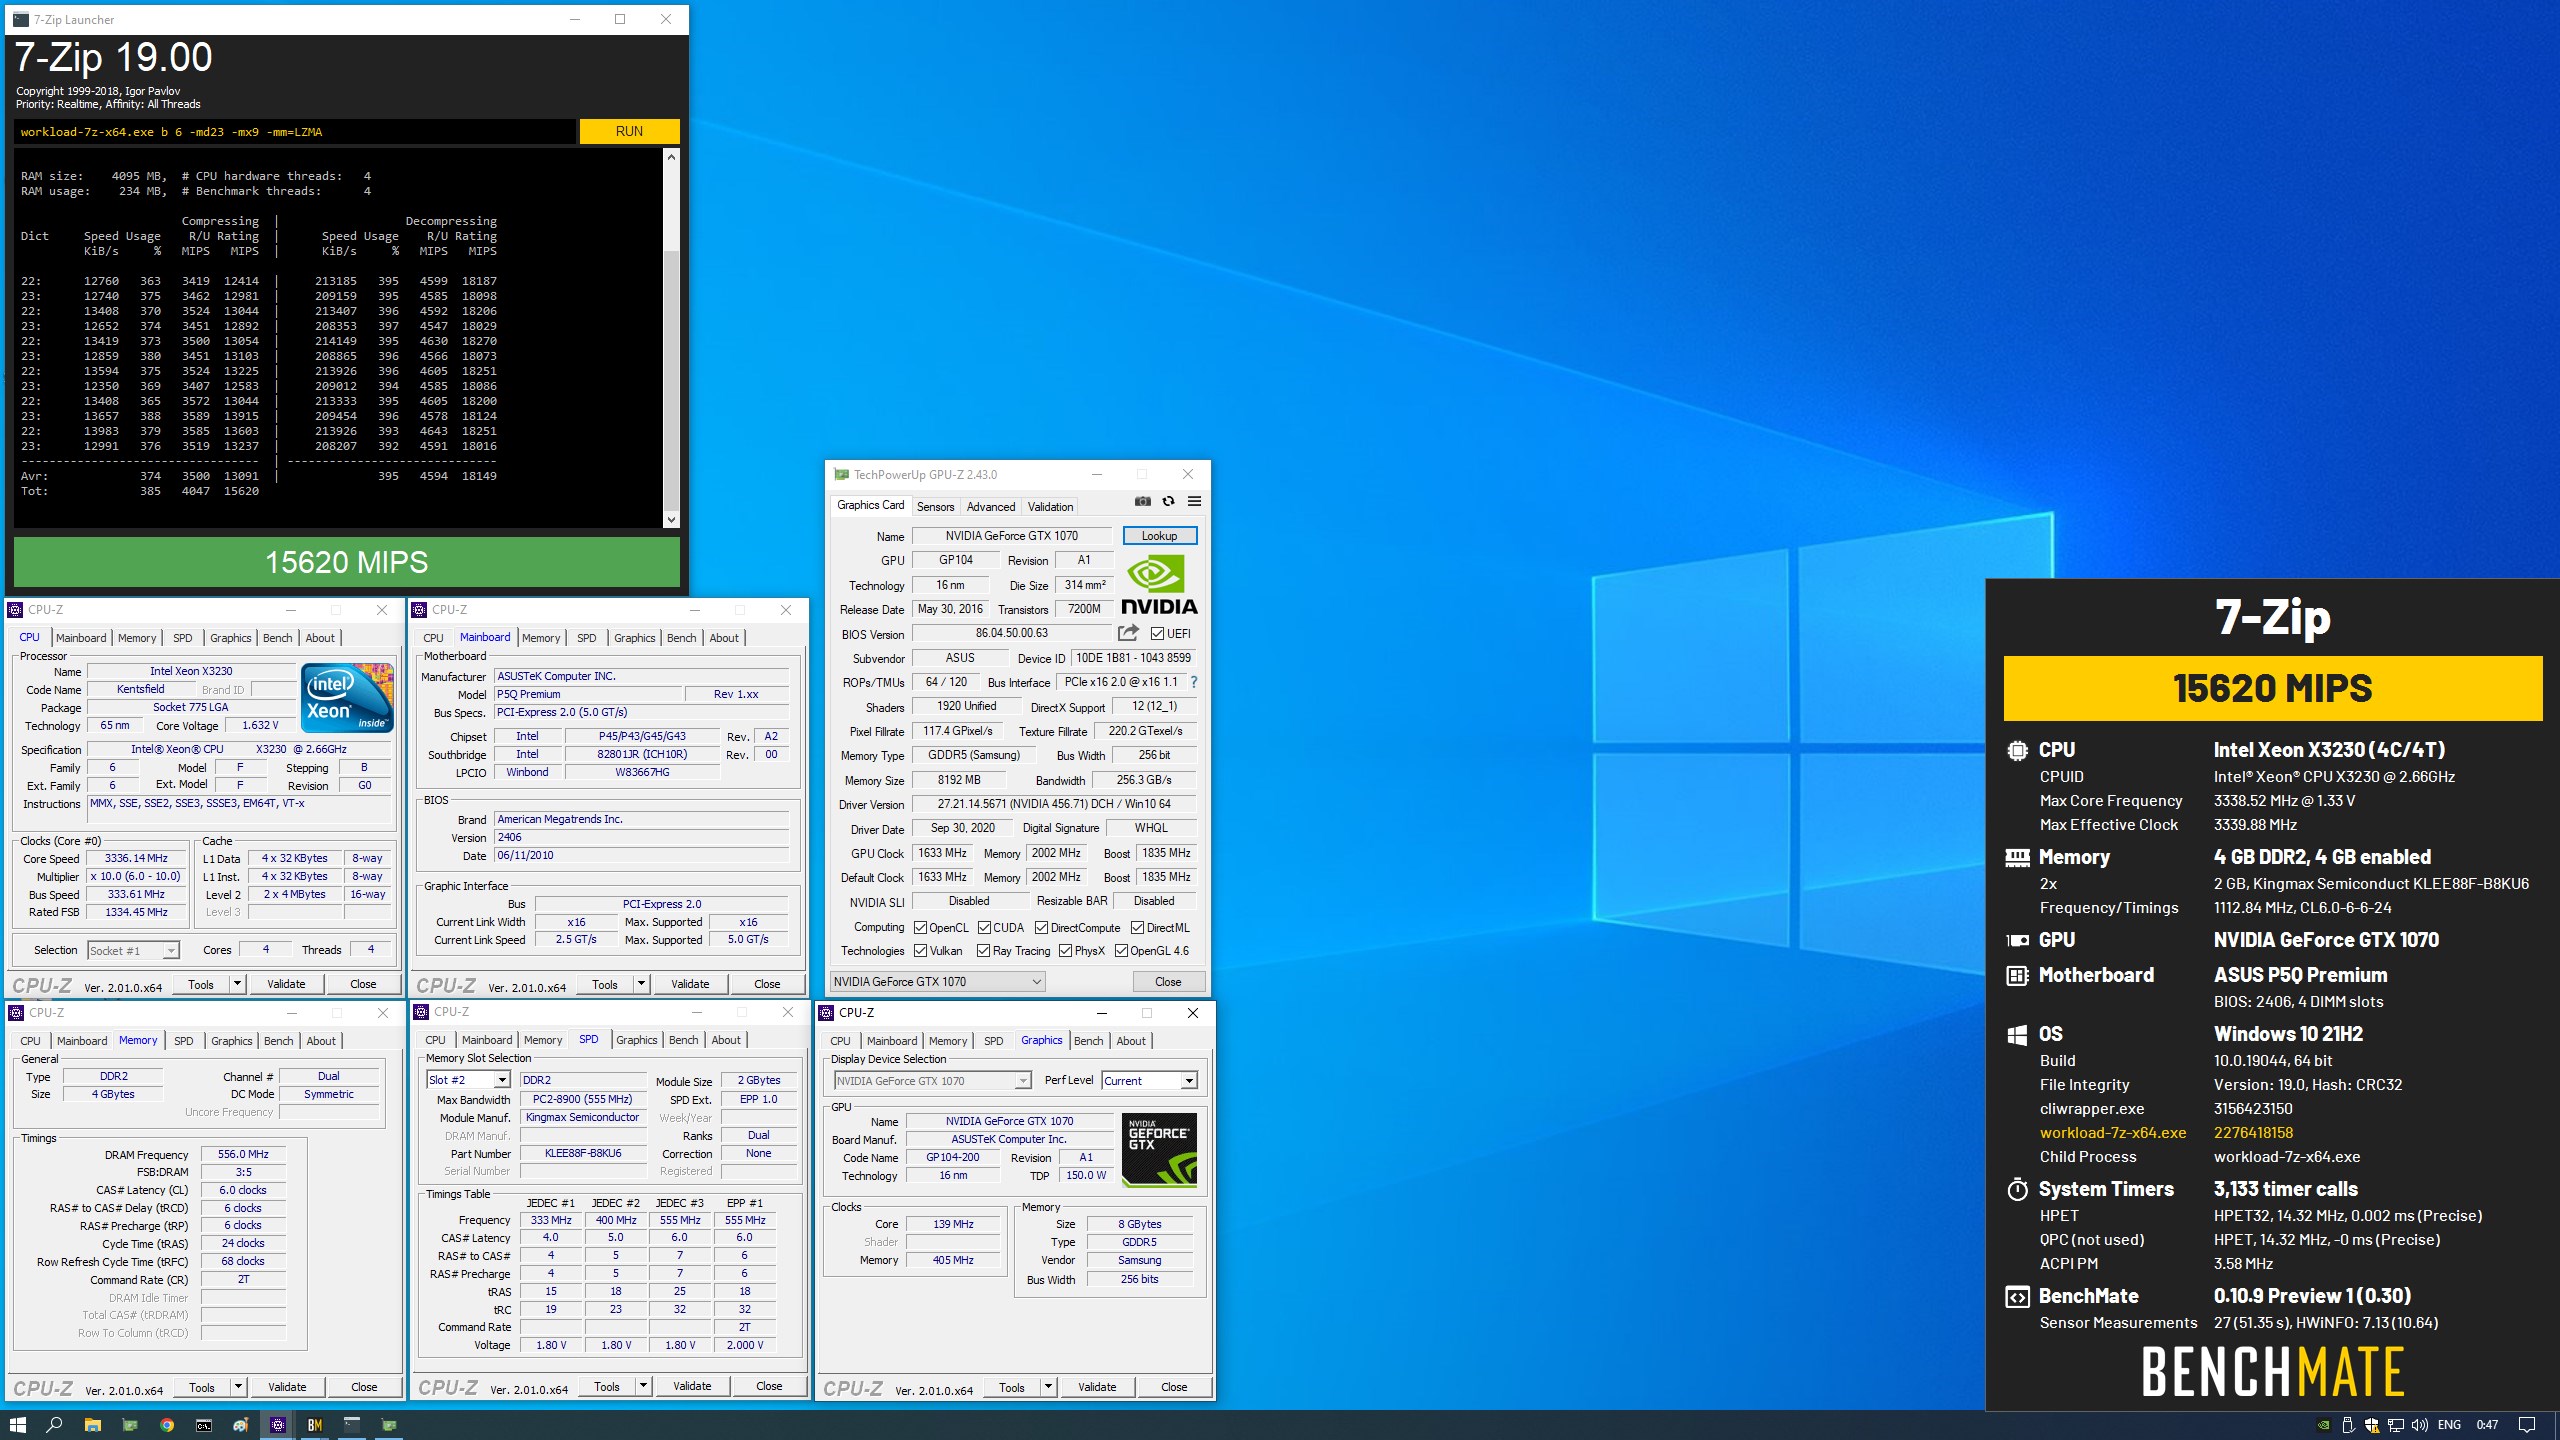Open the Slot #2 memory slot dropdown

point(469,1080)
